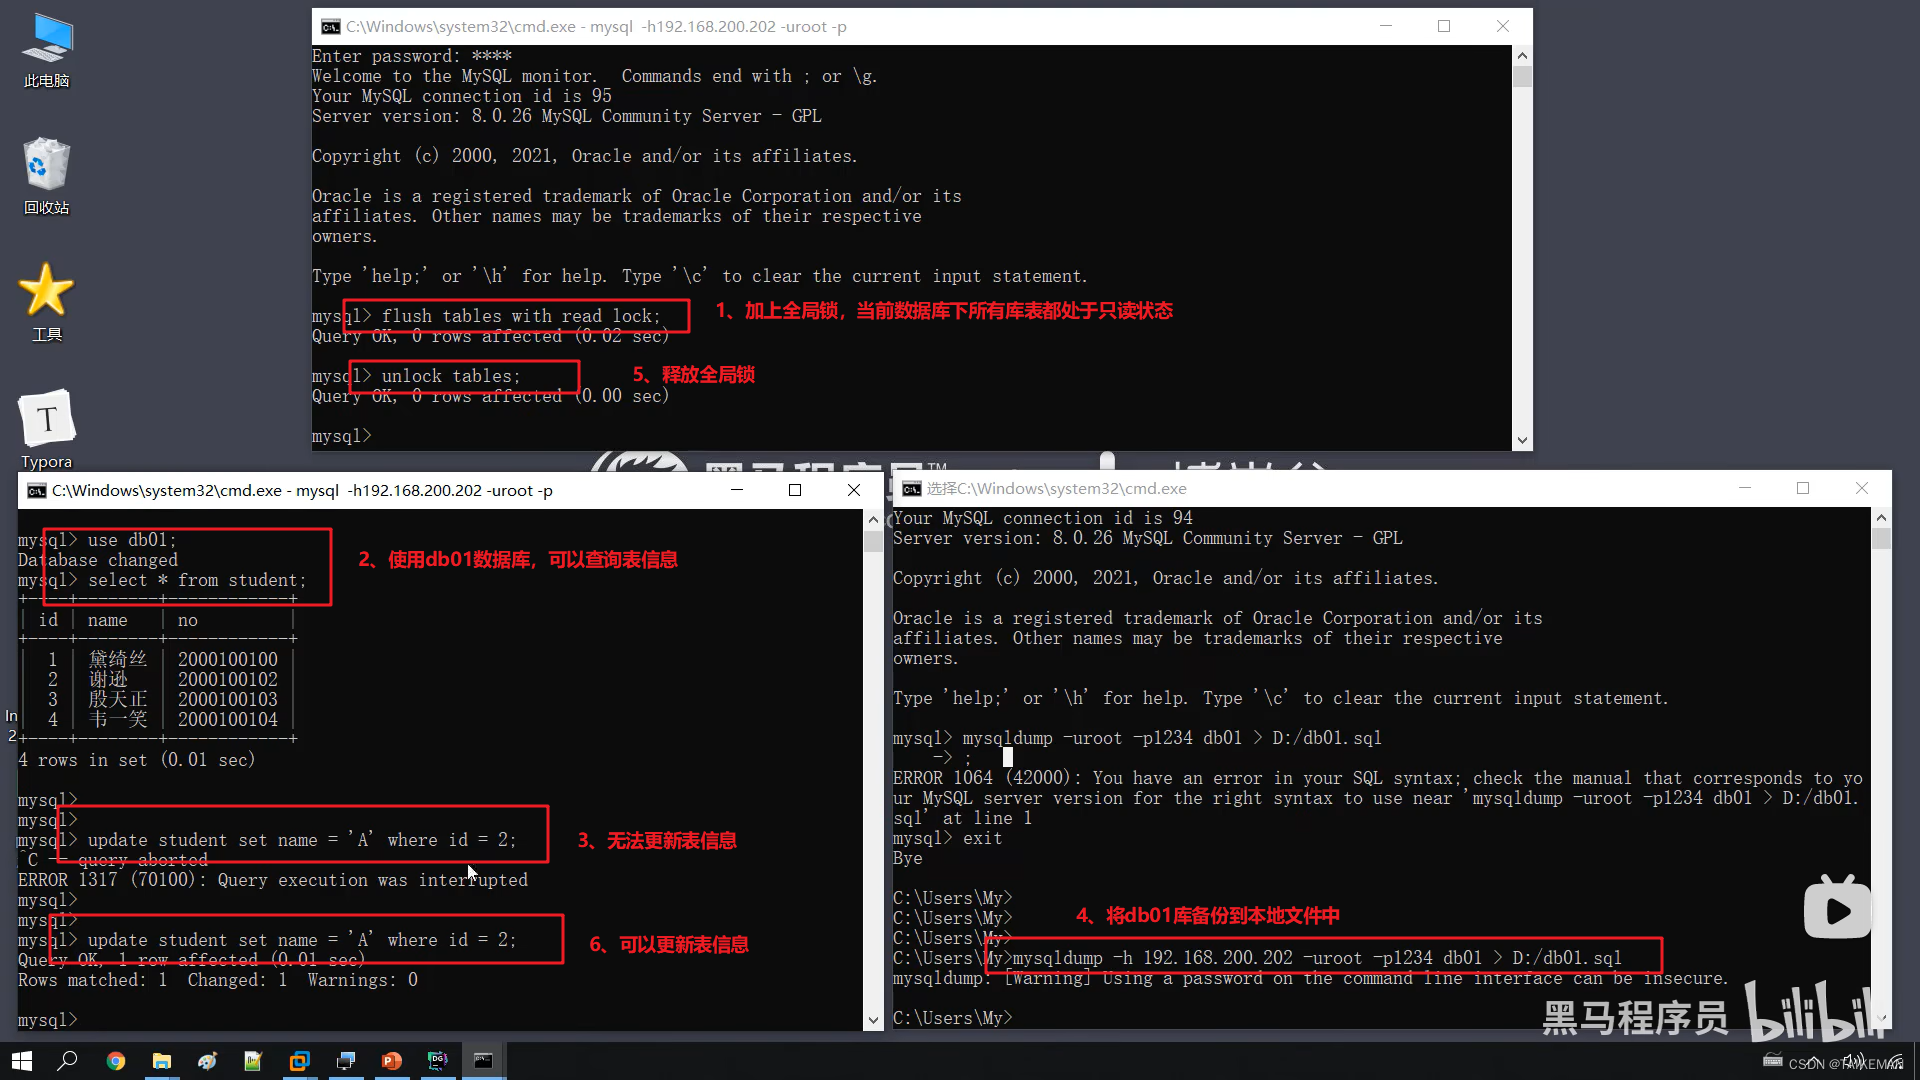This screenshot has height=1080, width=1920.
Task: Launch Paint from the taskbar
Action: (x=207, y=1060)
